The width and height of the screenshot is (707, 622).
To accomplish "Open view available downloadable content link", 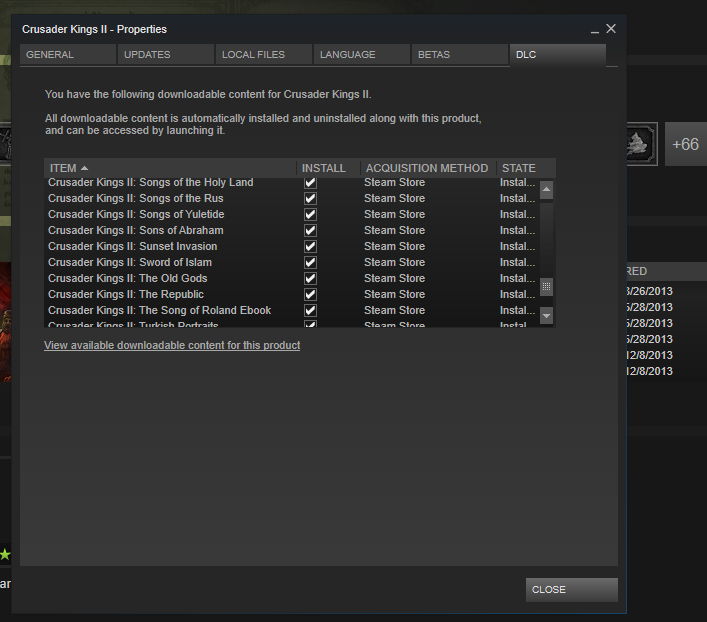I will (x=172, y=345).
